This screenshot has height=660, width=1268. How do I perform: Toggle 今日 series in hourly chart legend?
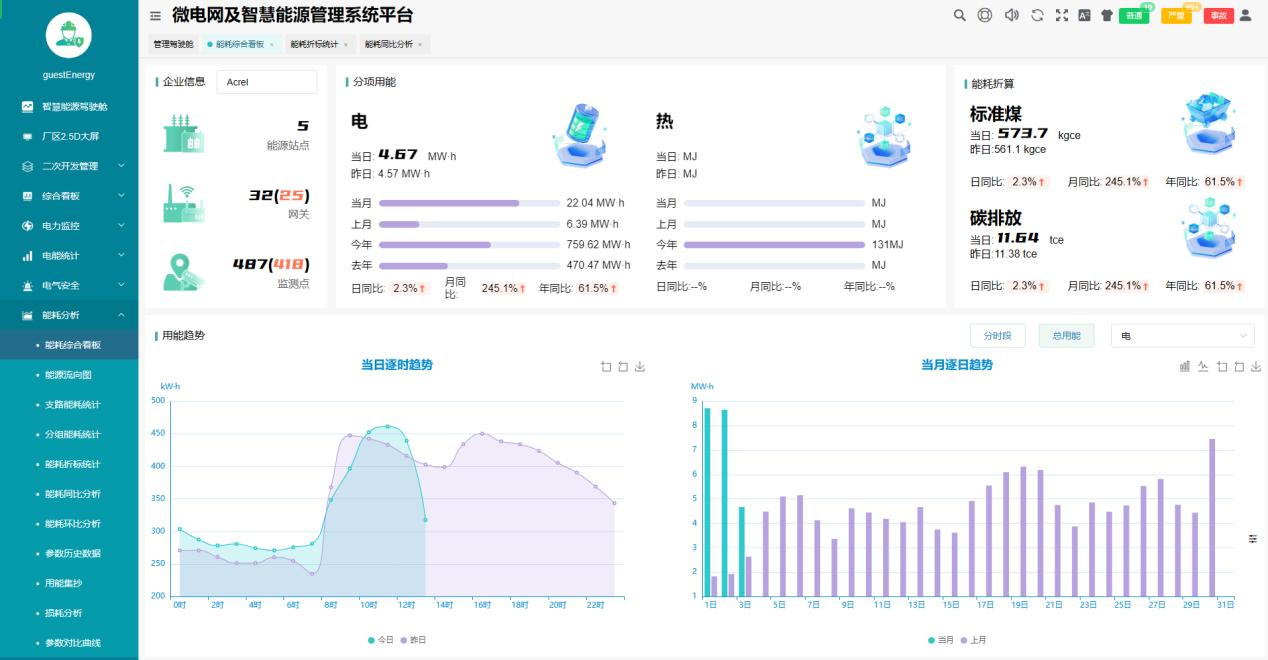pyautogui.click(x=381, y=640)
